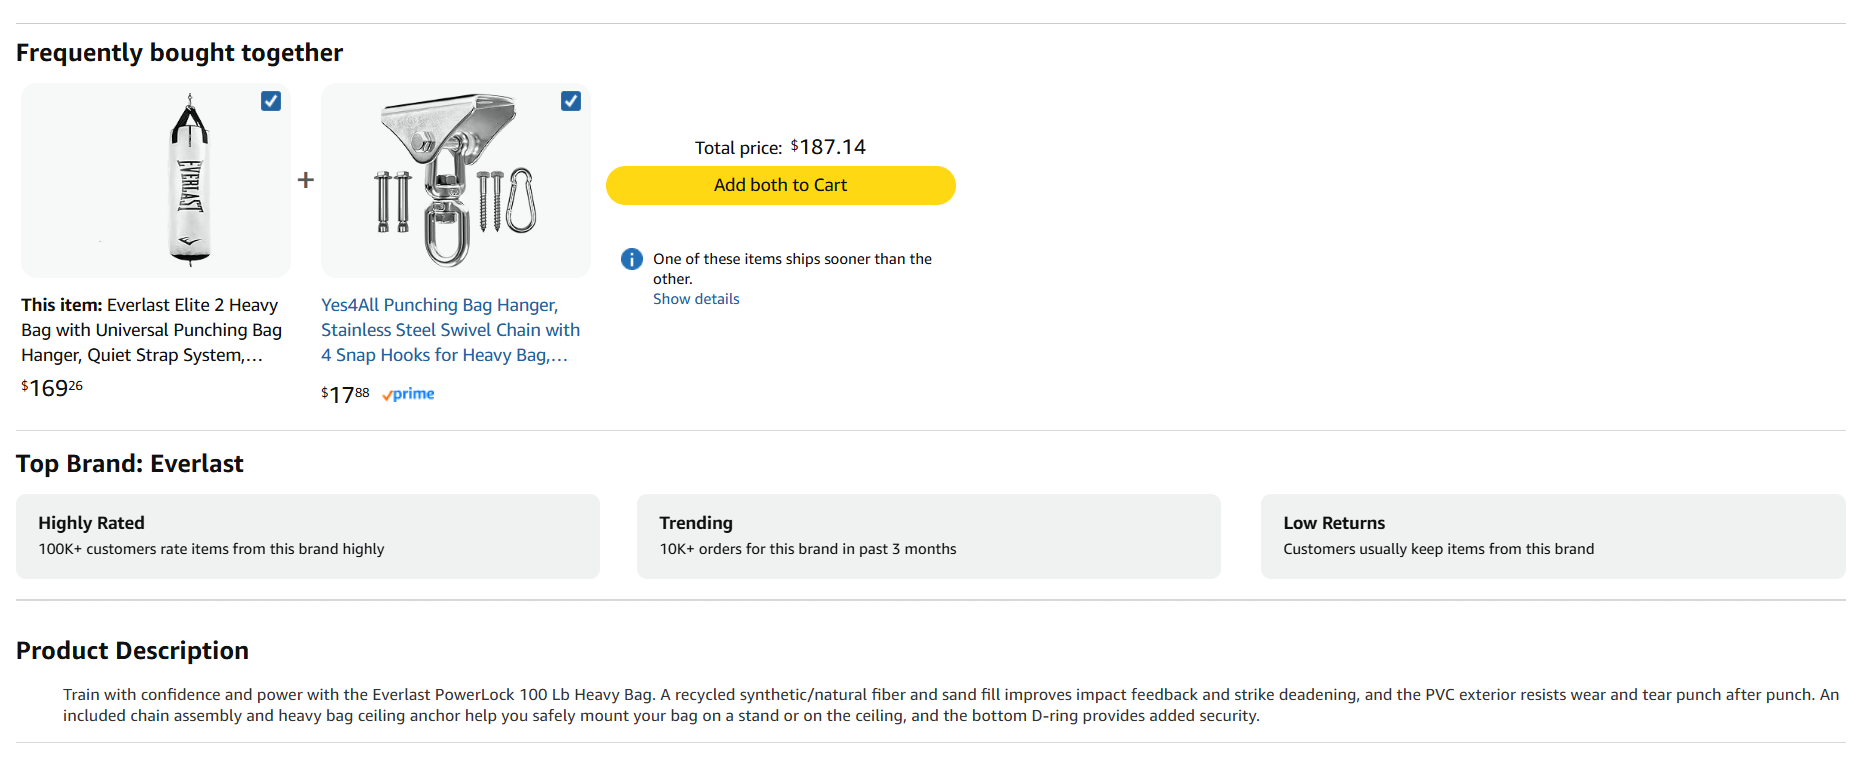This screenshot has height=765, width=1858.
Task: Click the Yes4All swivel hanger product image
Action: click(456, 180)
